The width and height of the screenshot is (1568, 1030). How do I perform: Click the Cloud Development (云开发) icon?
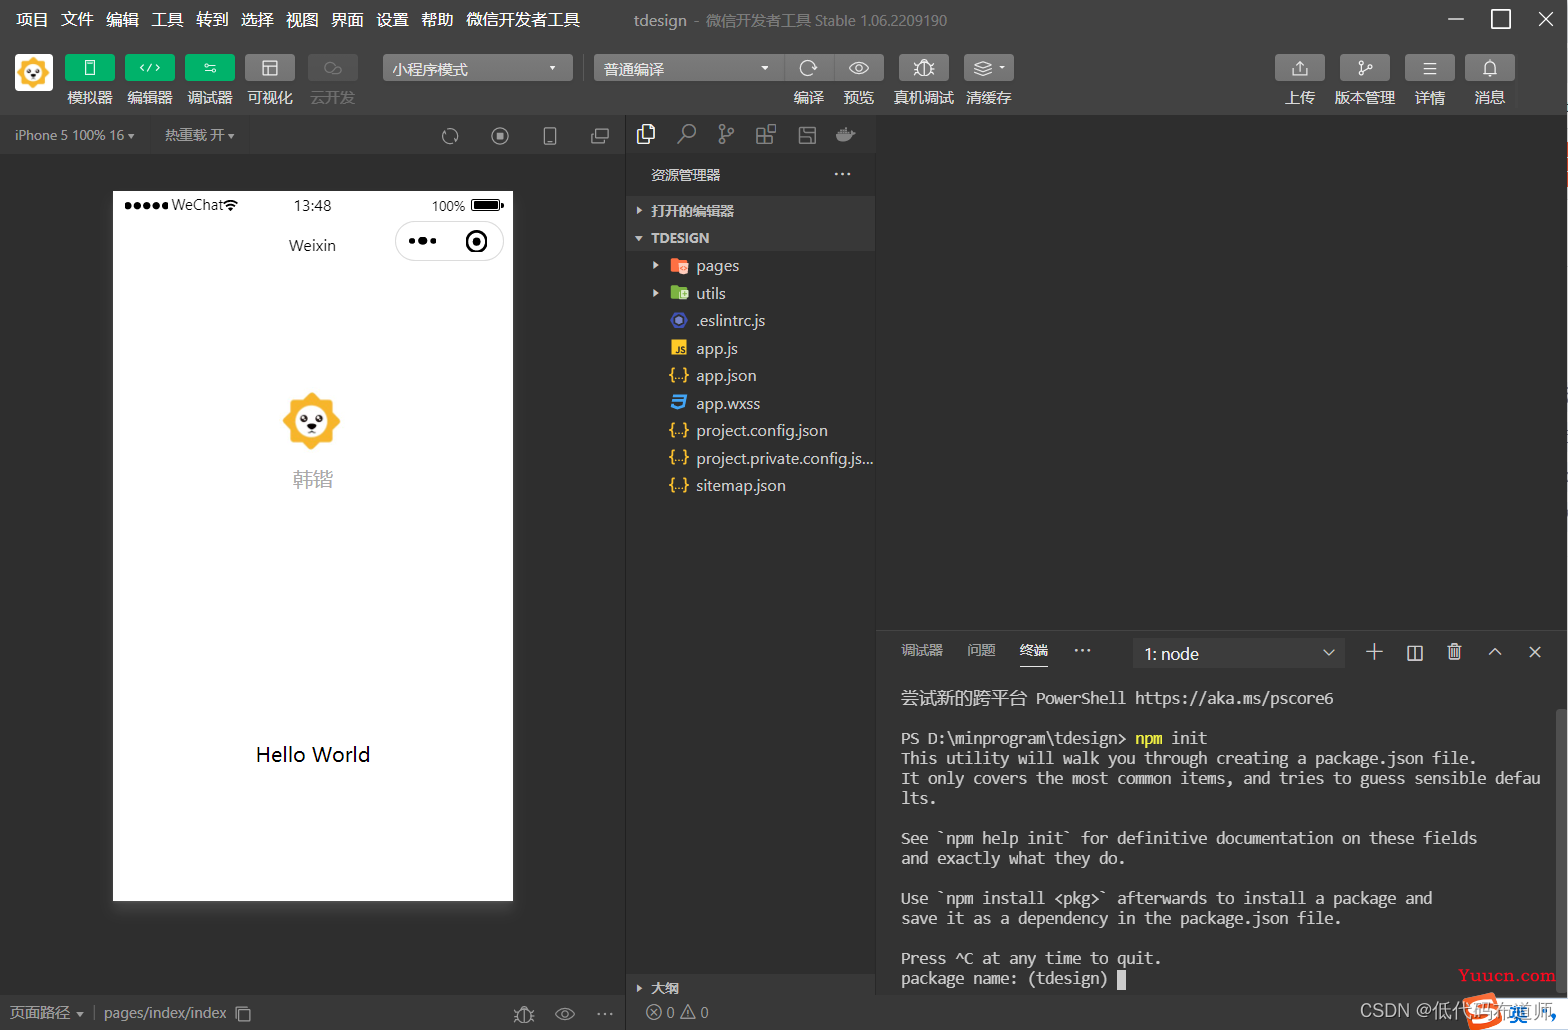click(x=333, y=68)
